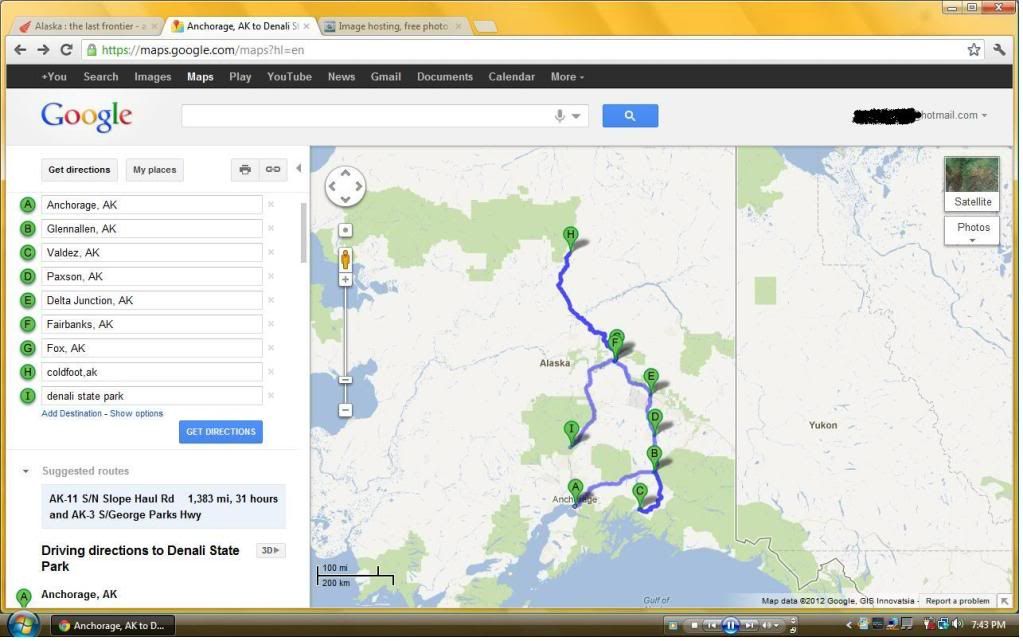Viewport: 1023px width, 641px height.
Task: Pause playback in the taskbar media player
Action: (730, 625)
